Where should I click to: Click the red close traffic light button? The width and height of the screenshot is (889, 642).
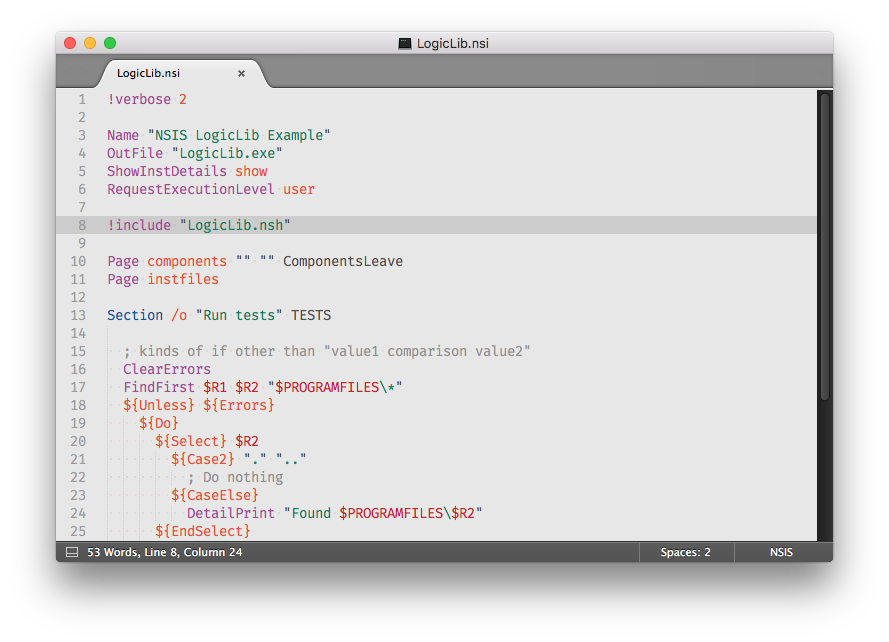point(70,43)
